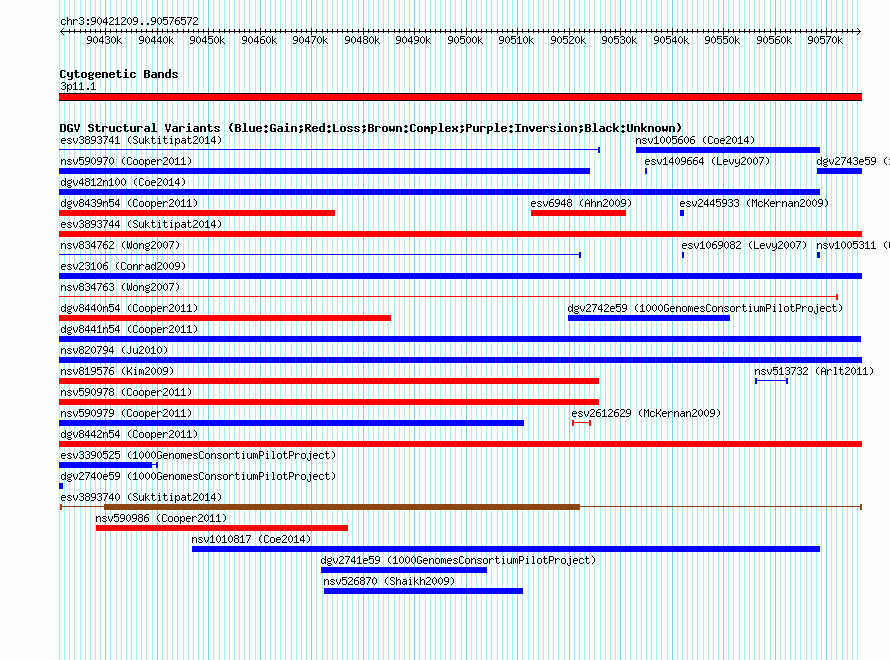Click nsv820794 (Ju2010) label
This screenshot has height=660, width=890.
114,350
